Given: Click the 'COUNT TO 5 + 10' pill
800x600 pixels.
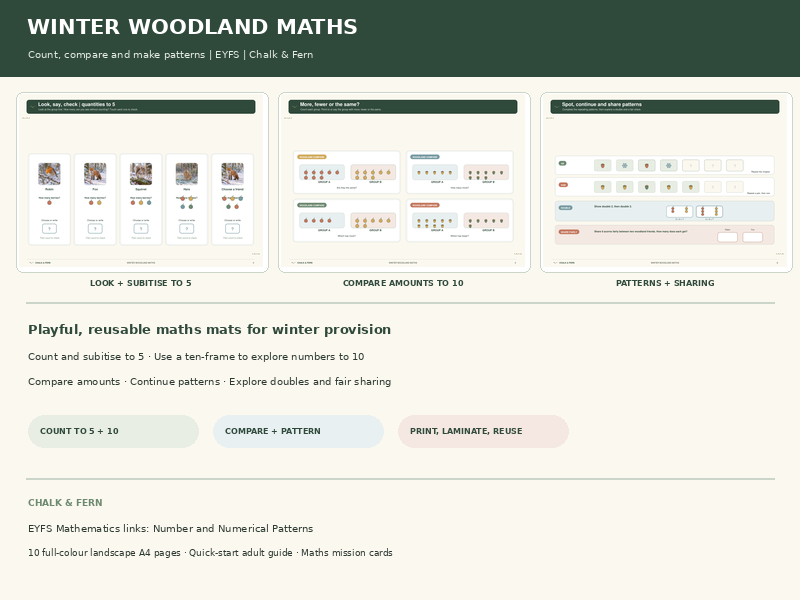Looking at the screenshot, I should pyautogui.click(x=113, y=431).
